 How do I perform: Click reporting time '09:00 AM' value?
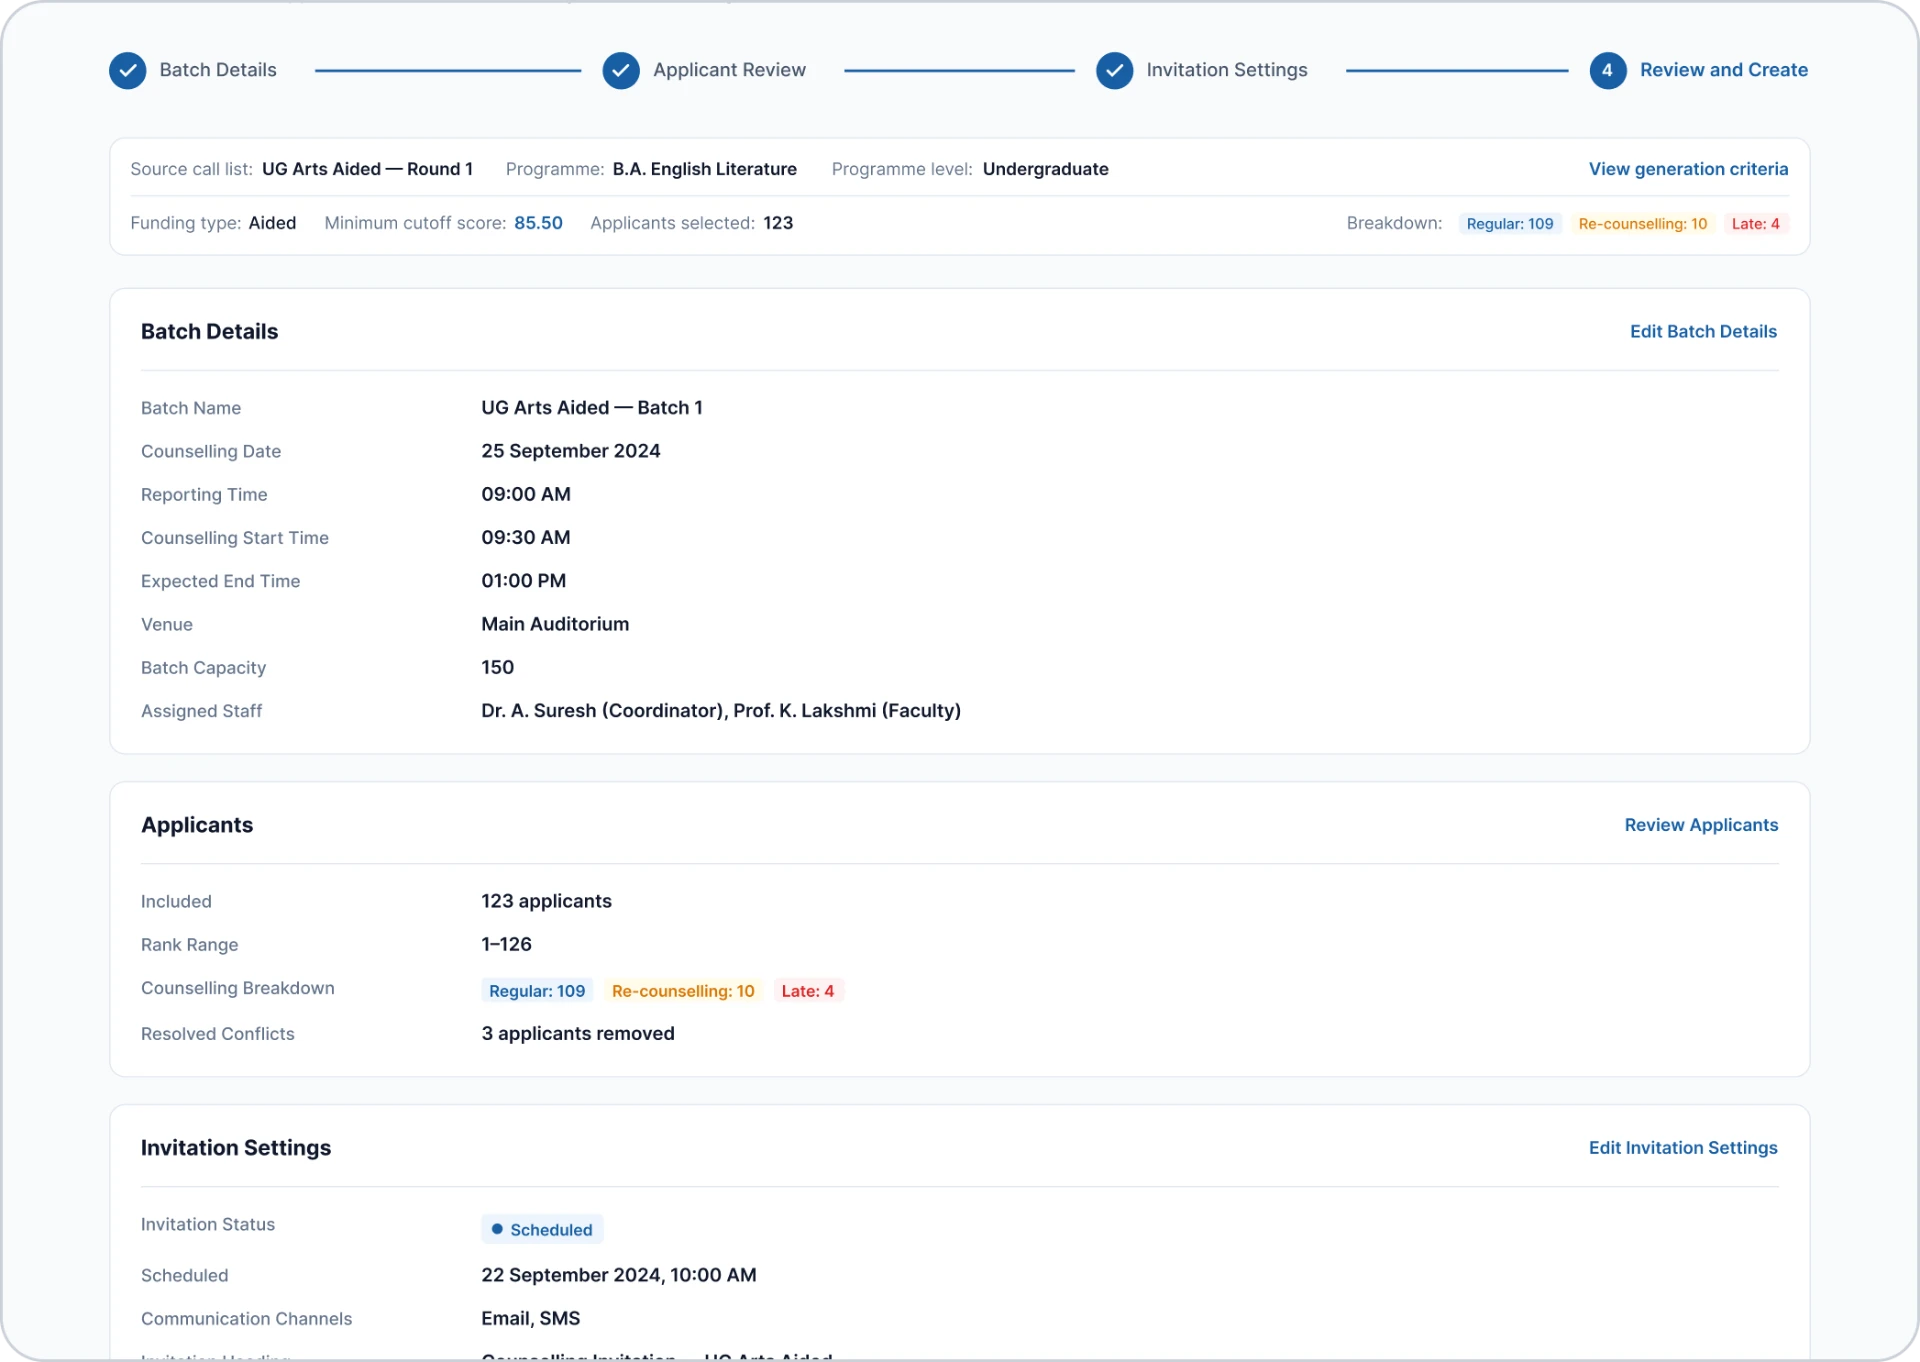(x=526, y=494)
